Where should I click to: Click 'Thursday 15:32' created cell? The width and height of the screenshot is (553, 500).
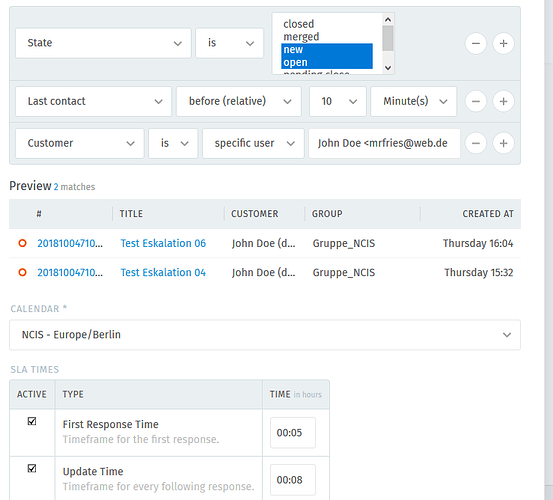pyautogui.click(x=479, y=273)
